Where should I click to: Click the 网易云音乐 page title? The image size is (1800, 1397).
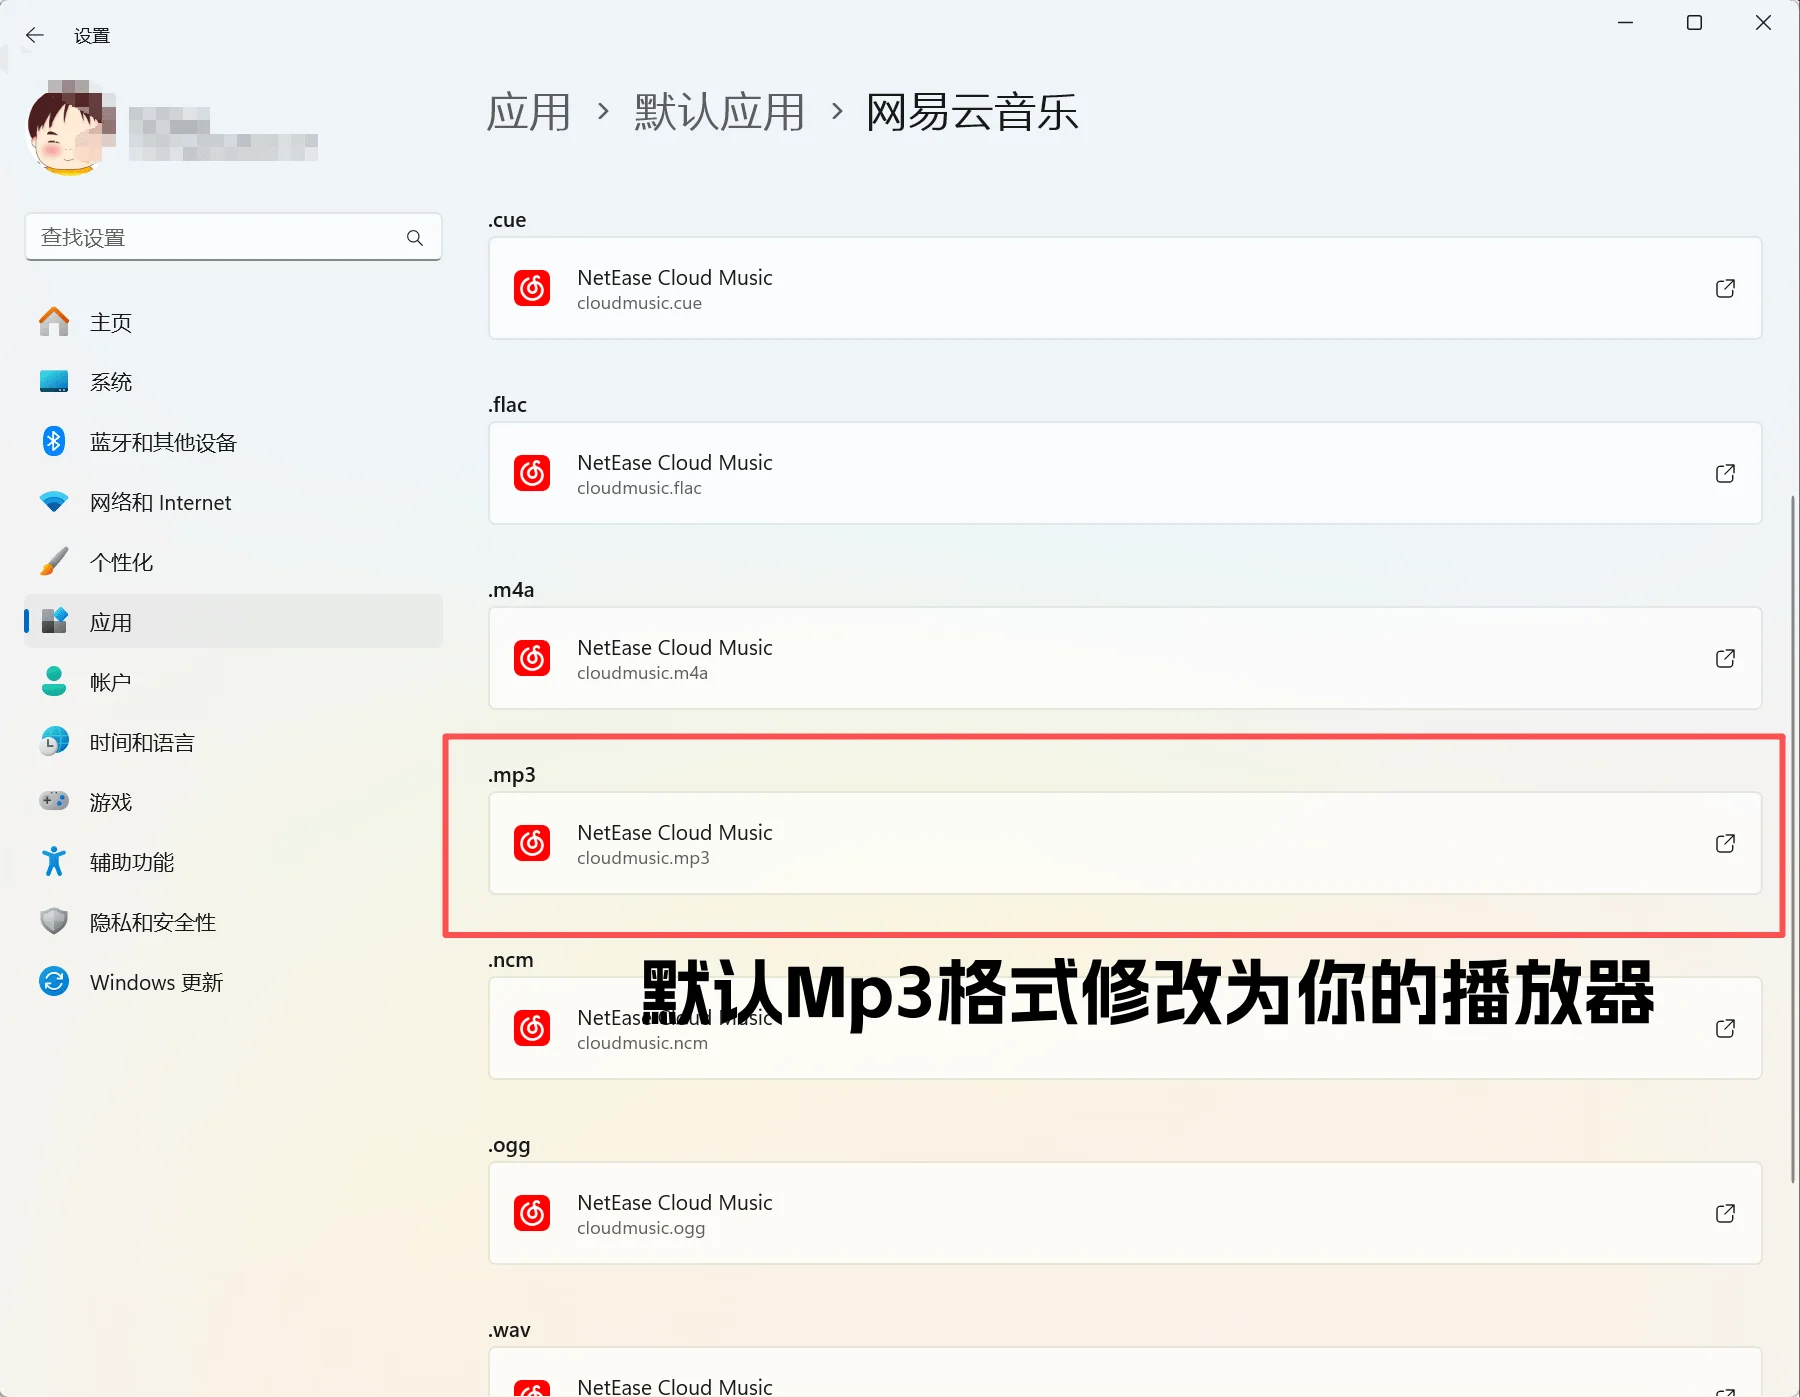(972, 112)
